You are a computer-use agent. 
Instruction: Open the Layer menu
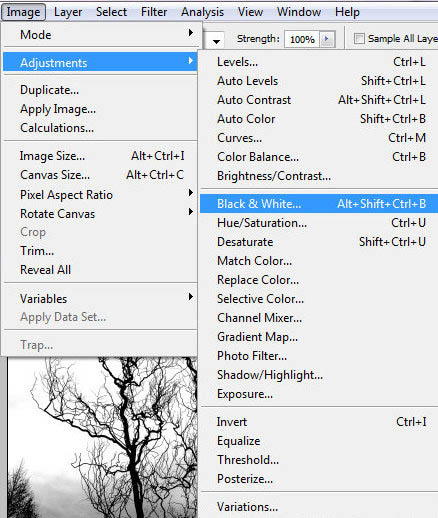point(68,12)
